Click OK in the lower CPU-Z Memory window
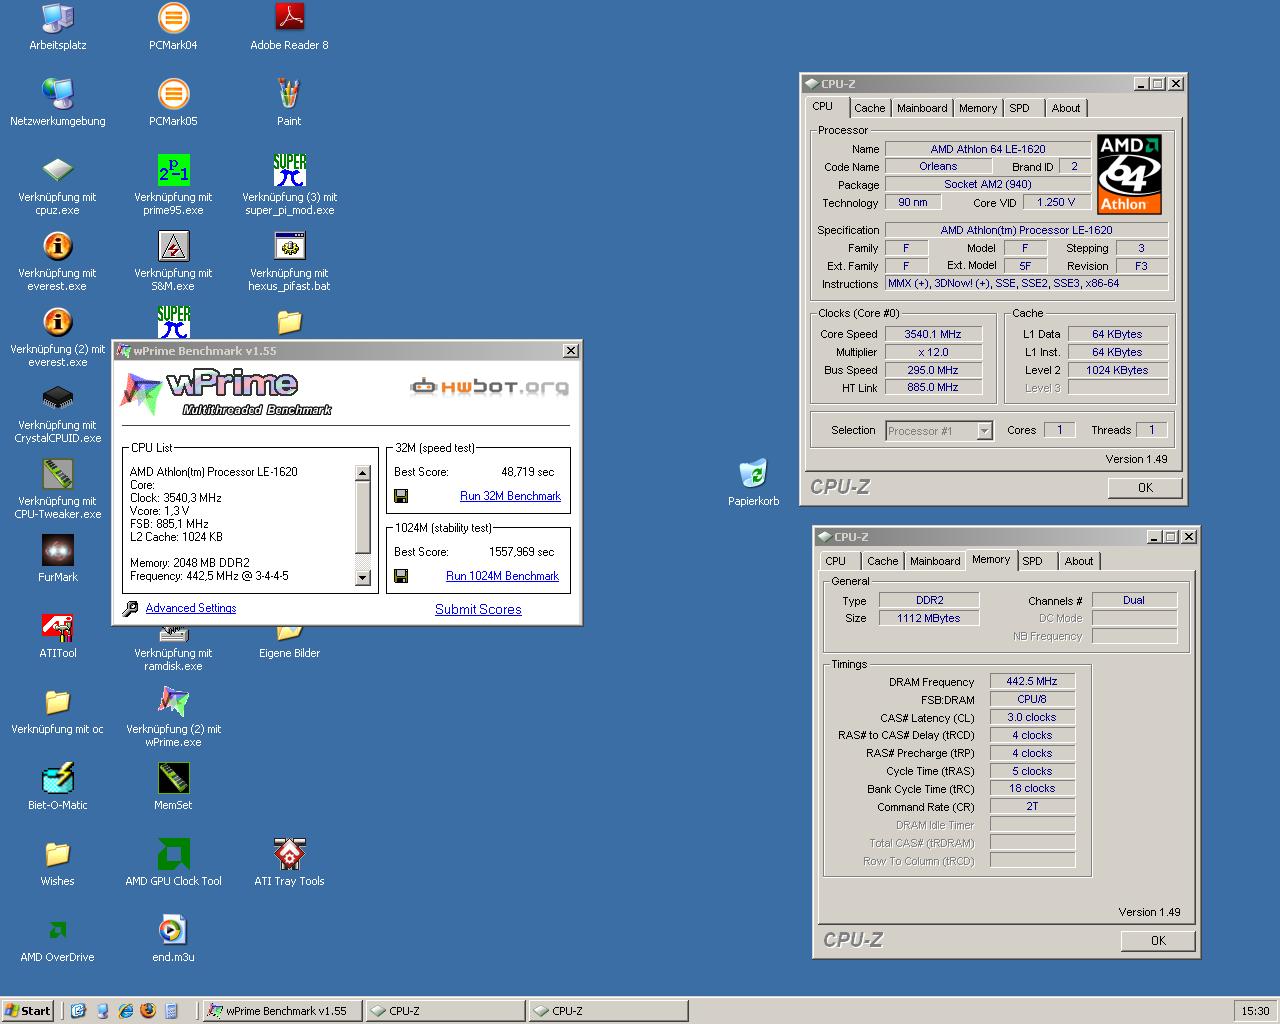Image resolution: width=1280 pixels, height=1024 pixels. pyautogui.click(x=1158, y=941)
